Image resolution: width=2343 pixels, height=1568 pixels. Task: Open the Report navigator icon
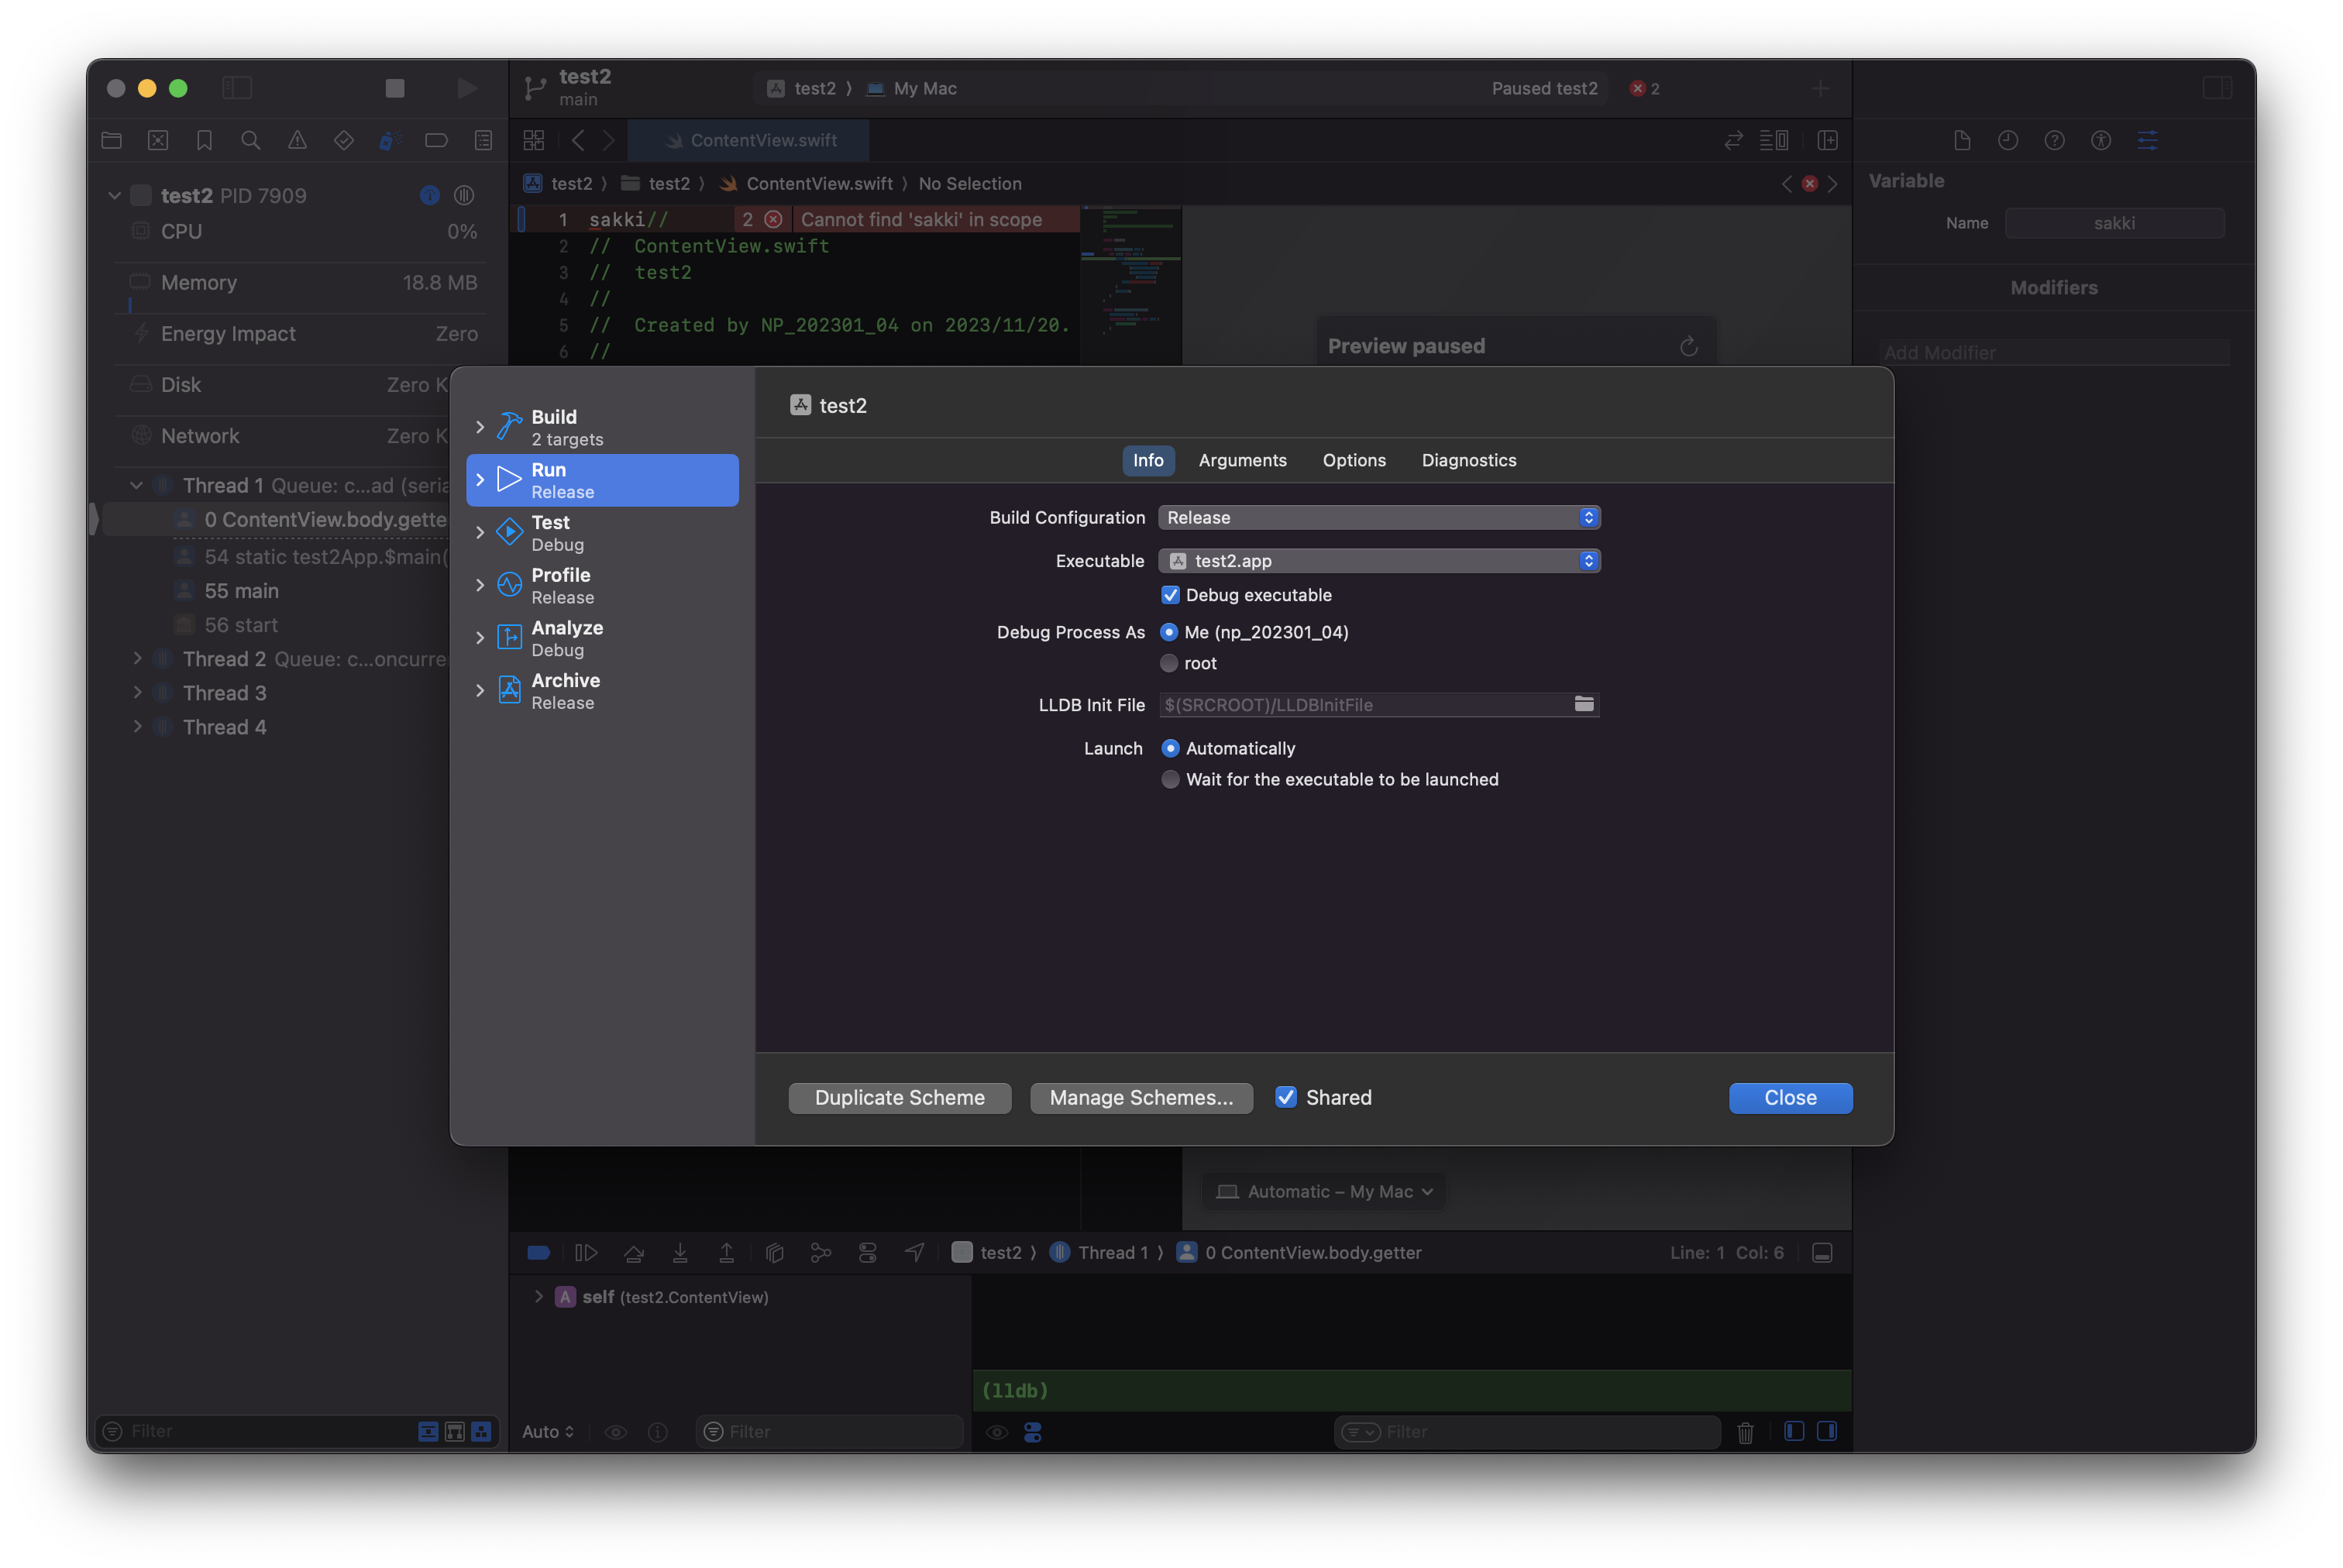484,141
